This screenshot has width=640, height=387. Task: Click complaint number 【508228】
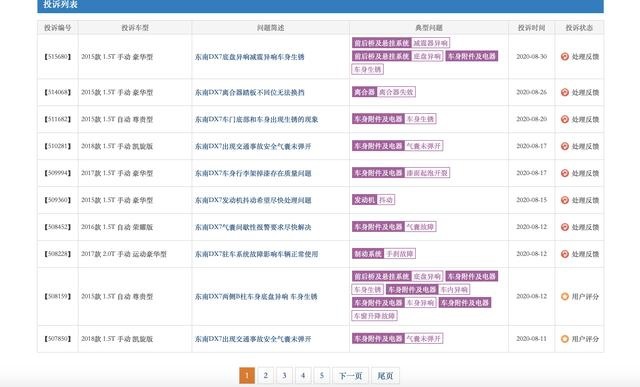(x=58, y=254)
